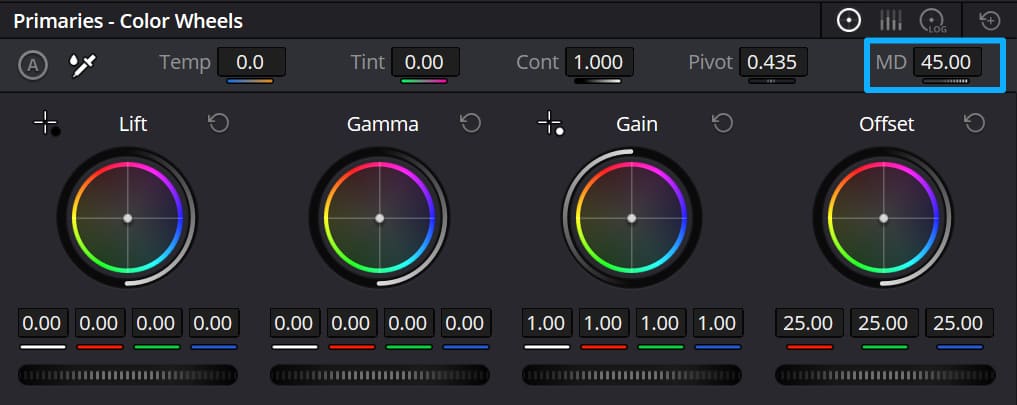
Task: Select Lift blue channel value
Action: coord(214,323)
